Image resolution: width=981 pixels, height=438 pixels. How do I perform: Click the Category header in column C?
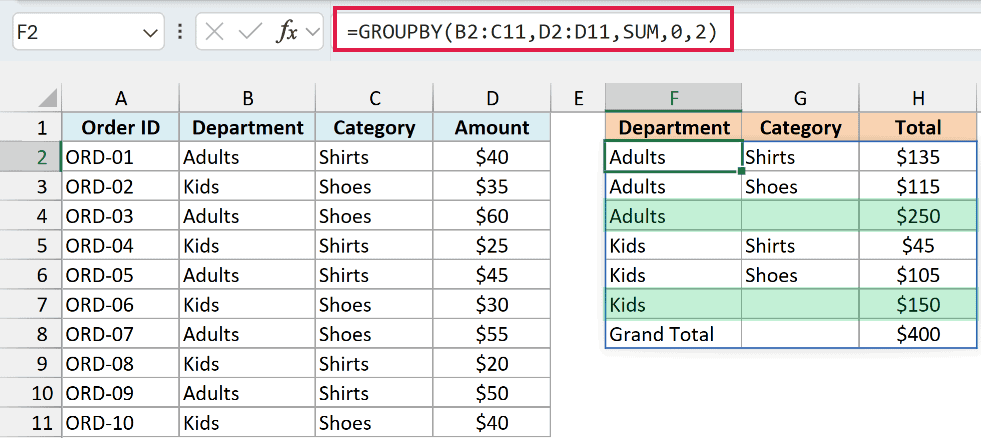coord(374,128)
